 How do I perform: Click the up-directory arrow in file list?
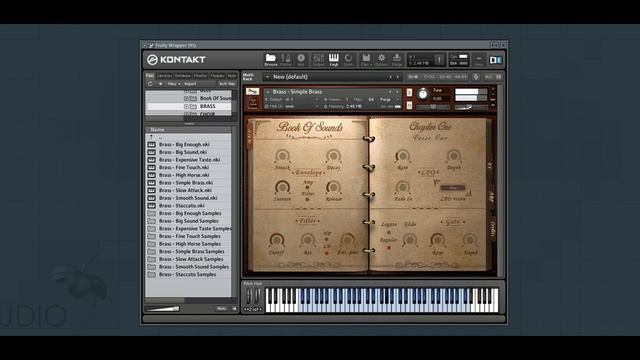click(151, 137)
